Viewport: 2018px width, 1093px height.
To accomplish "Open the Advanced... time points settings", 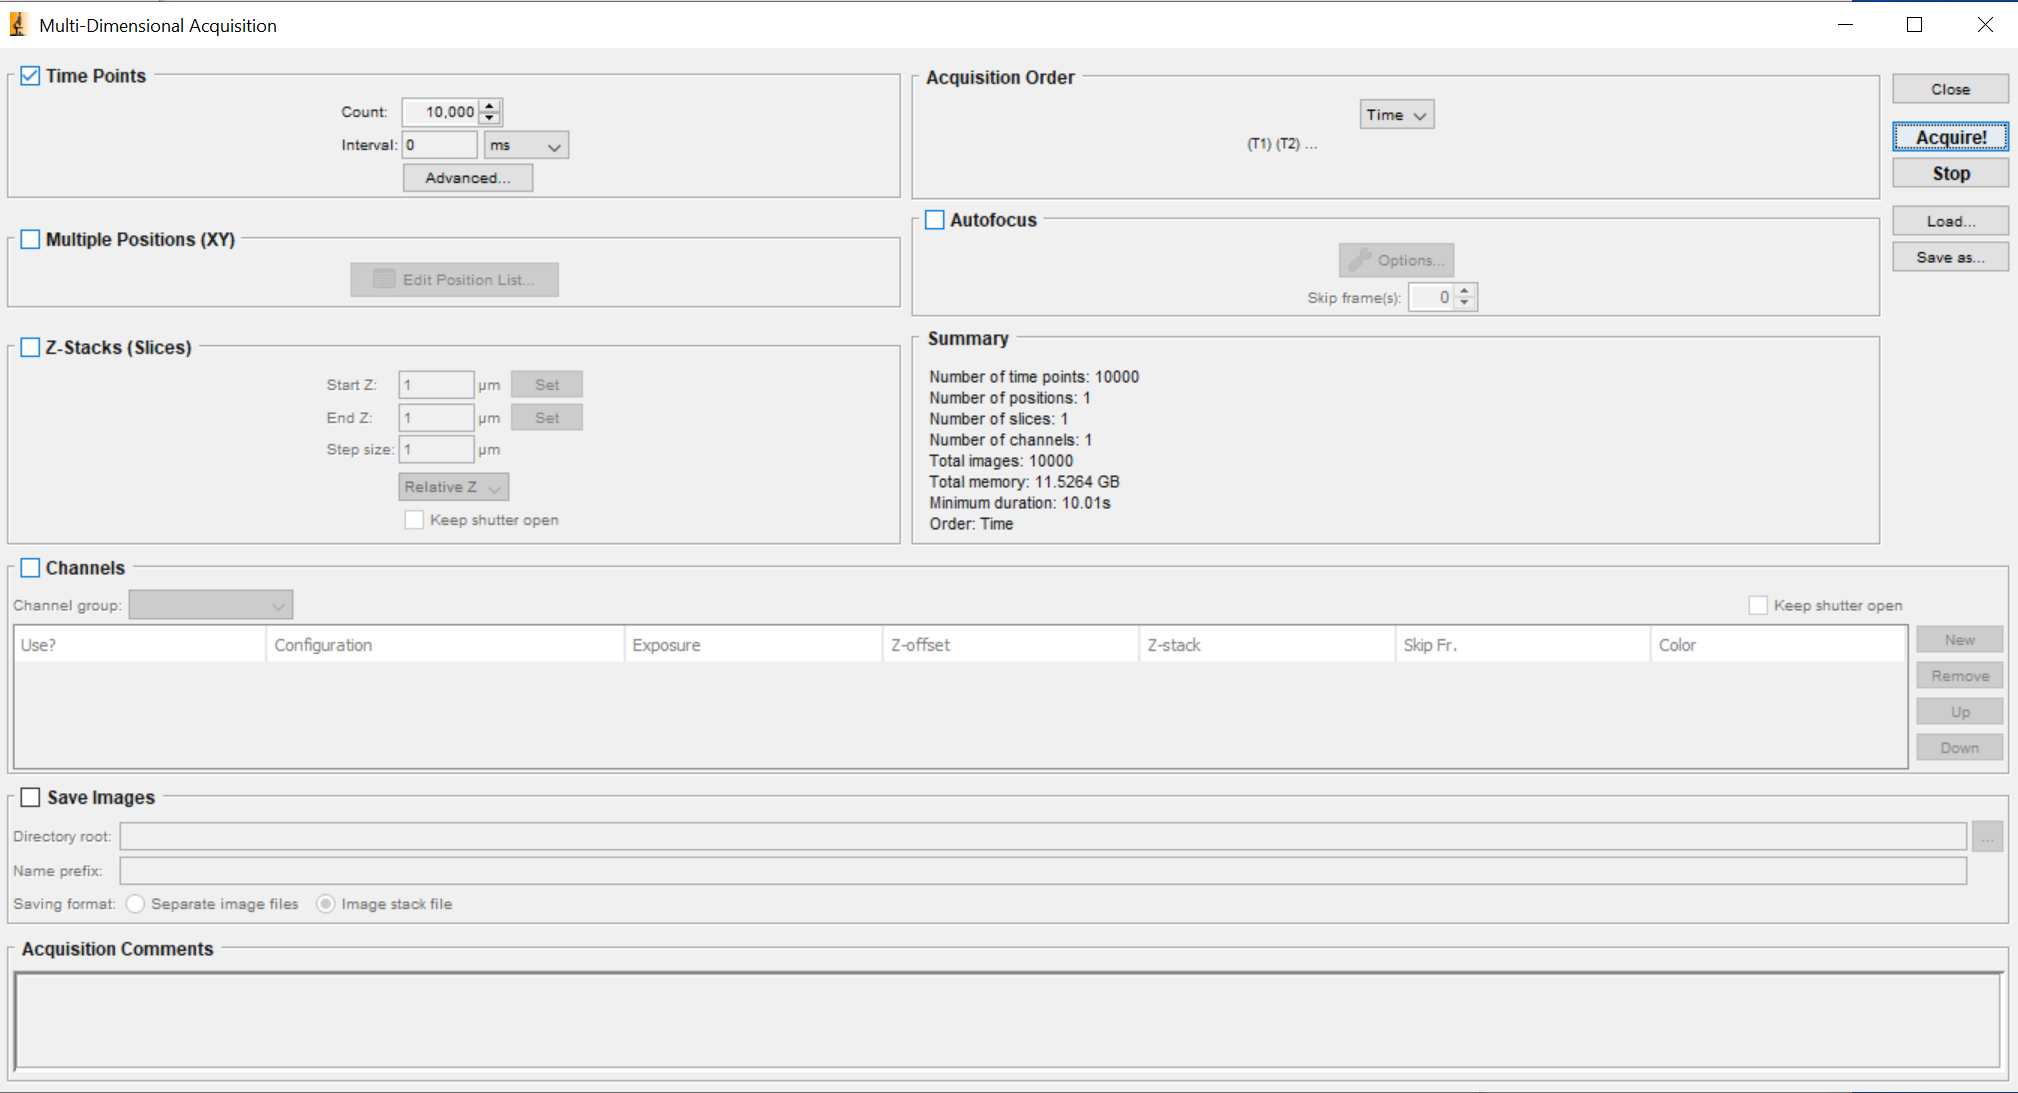I will (x=467, y=178).
